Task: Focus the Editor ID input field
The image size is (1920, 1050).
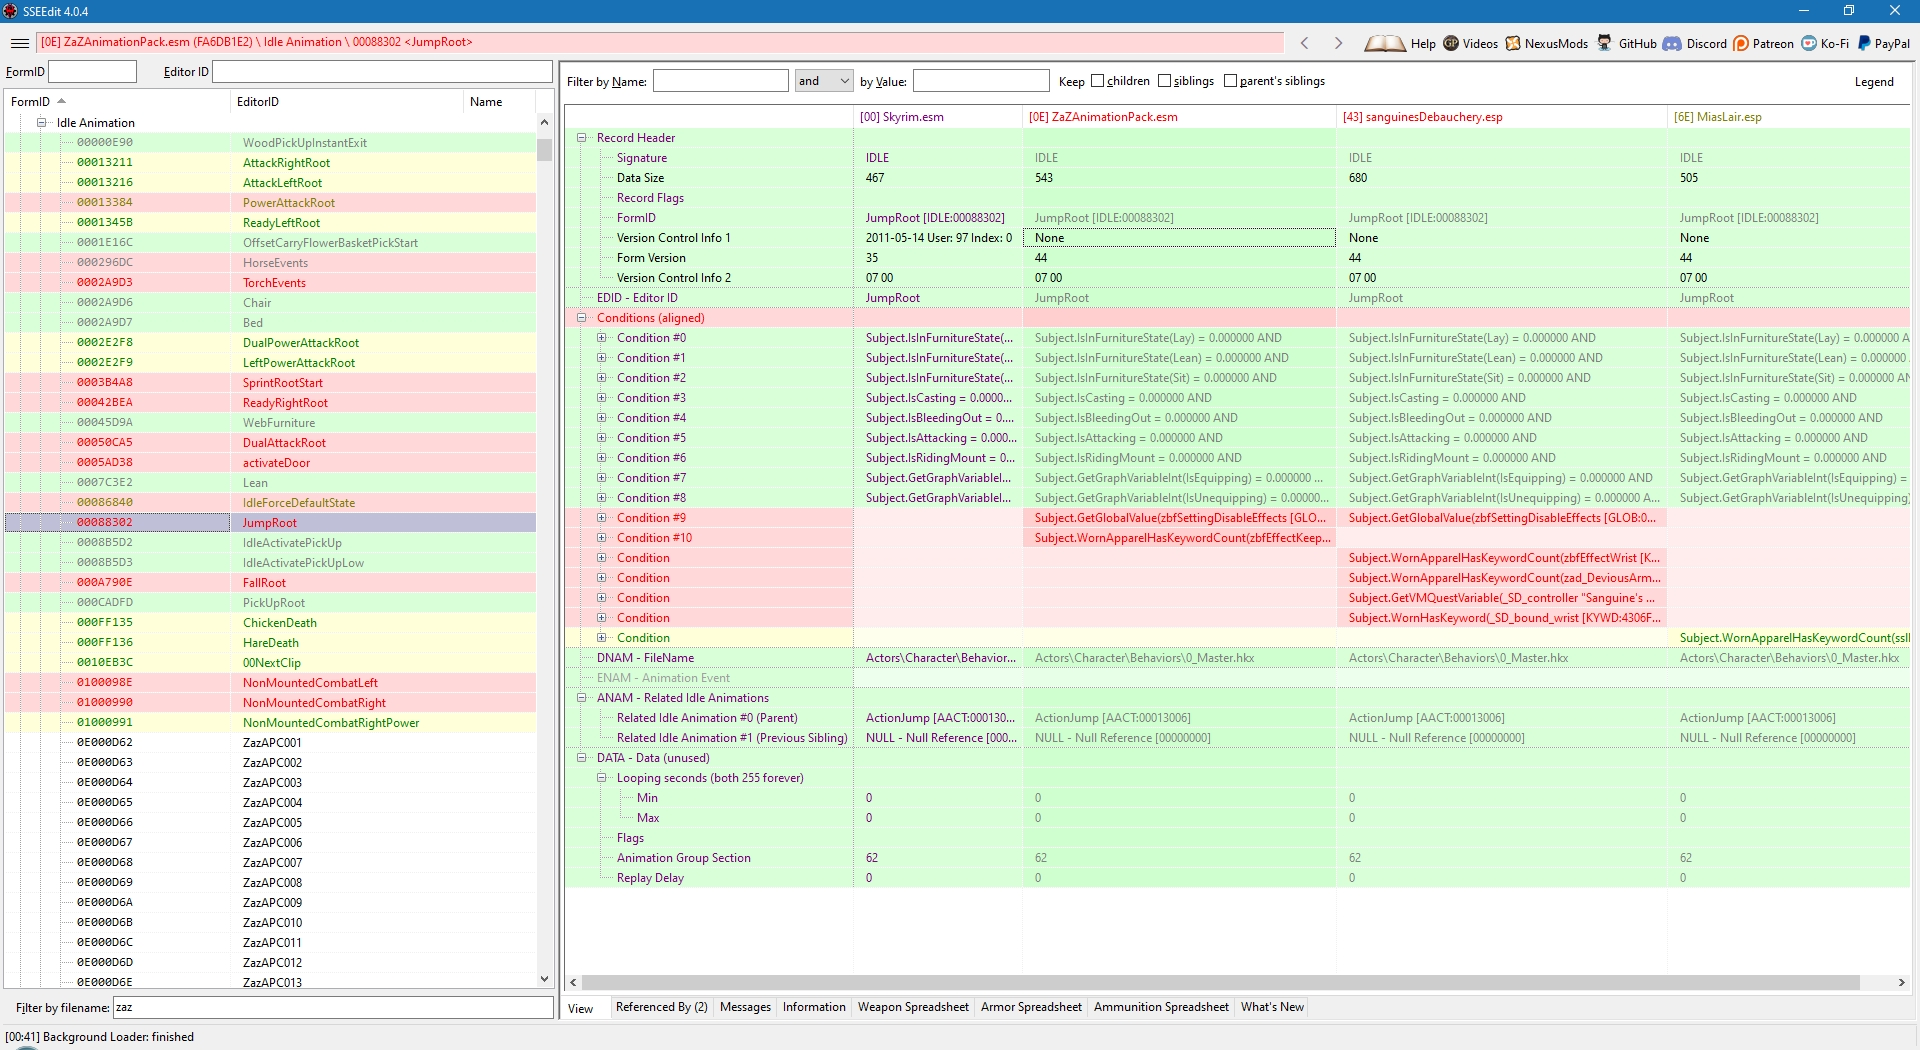Action: coord(382,72)
